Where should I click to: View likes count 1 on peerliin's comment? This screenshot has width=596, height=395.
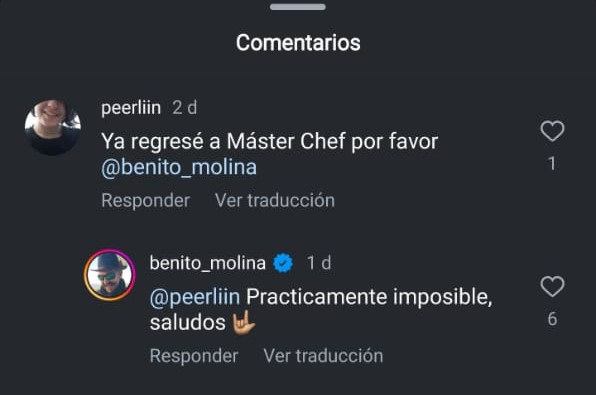point(552,164)
